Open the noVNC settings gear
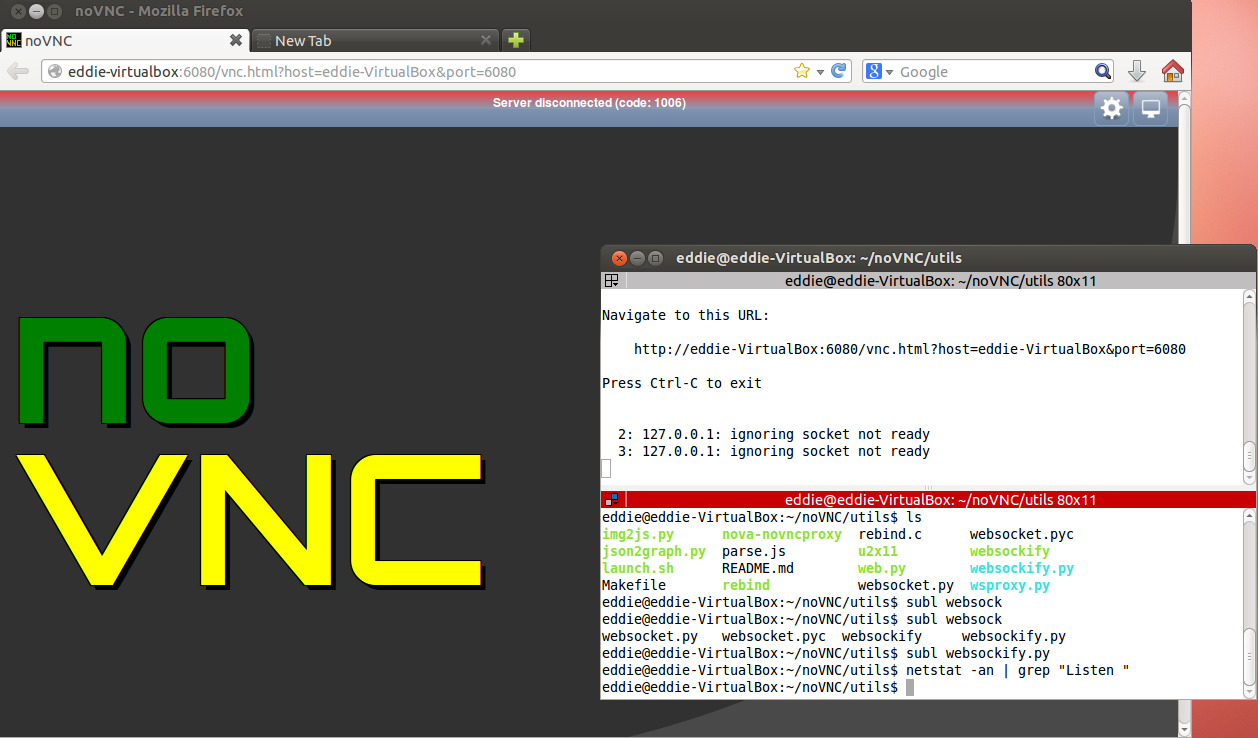The image size is (1258, 738). tap(1112, 108)
